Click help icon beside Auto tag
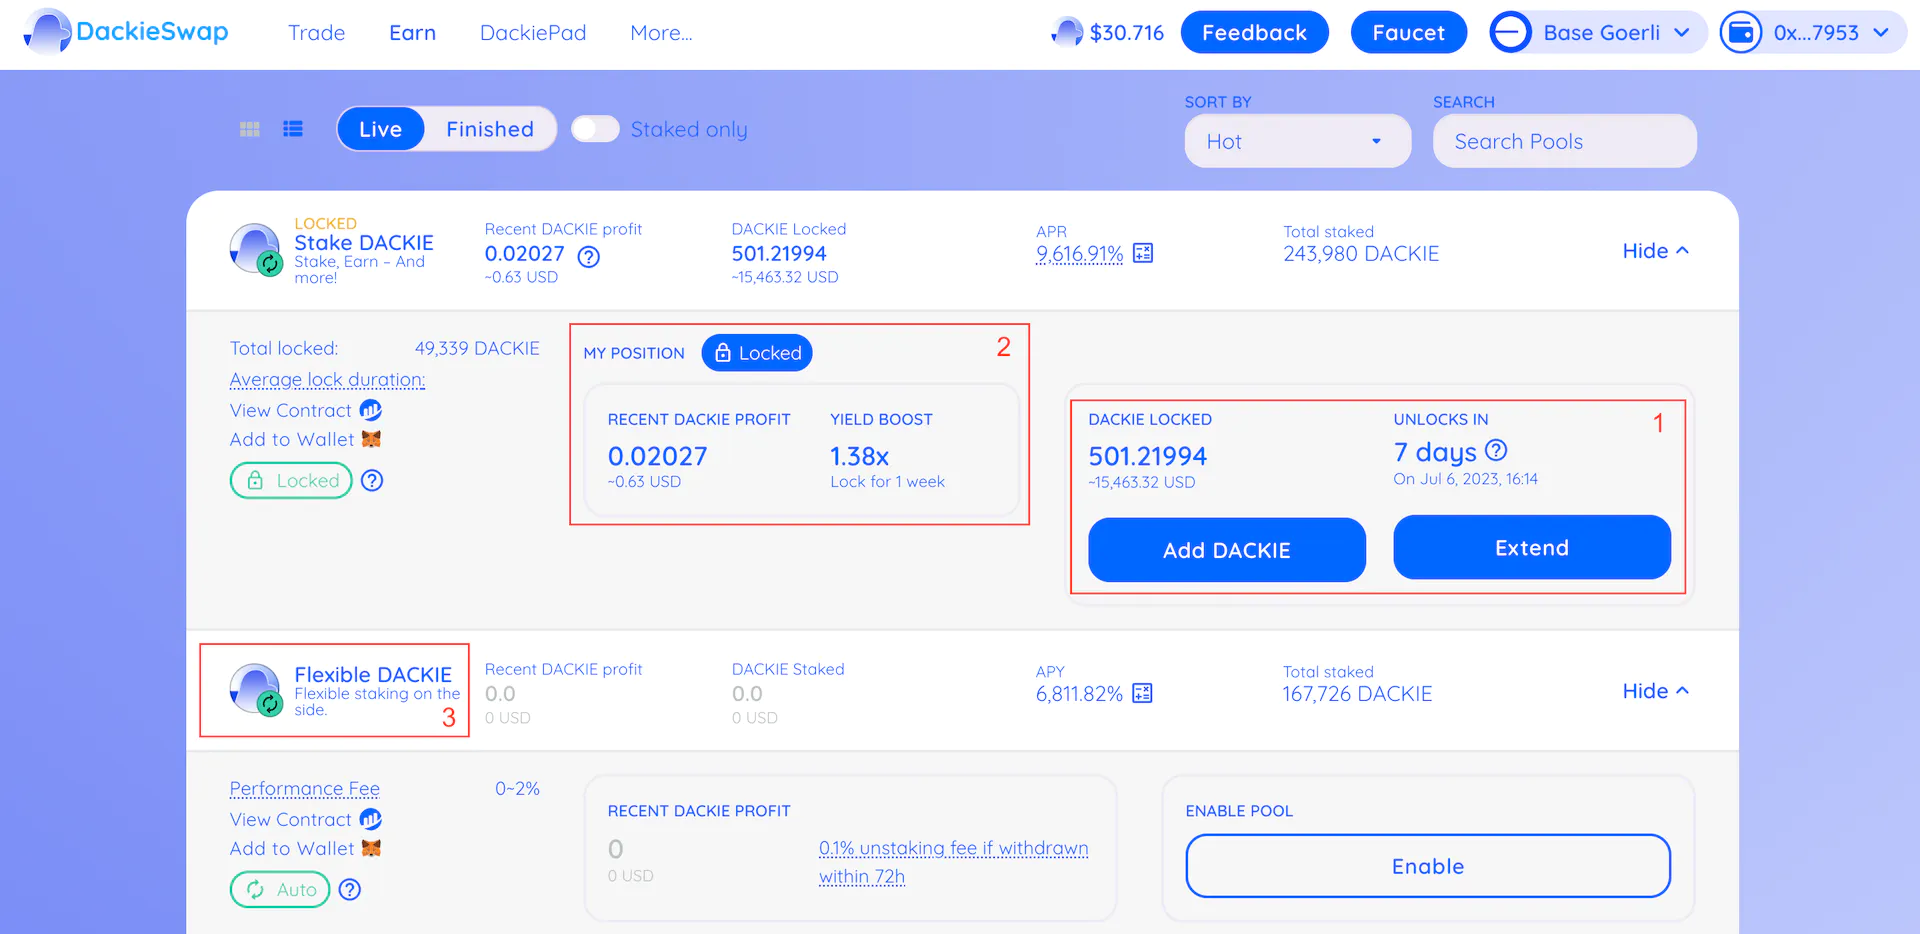 pos(350,889)
